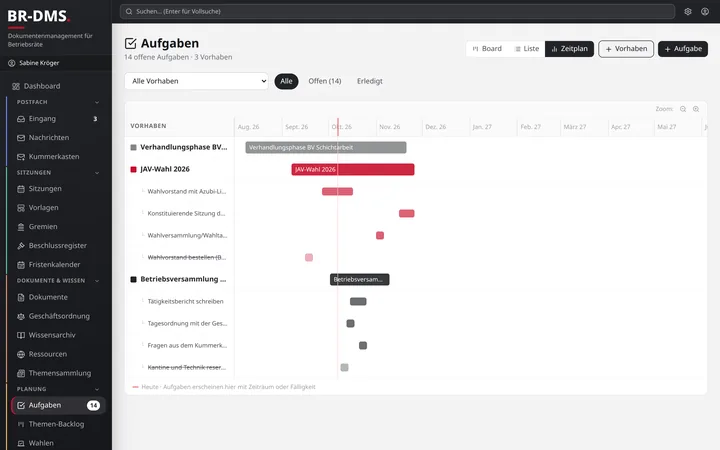Go to Fristenkalender page
The height and width of the screenshot is (450, 720).
(x=58, y=264)
